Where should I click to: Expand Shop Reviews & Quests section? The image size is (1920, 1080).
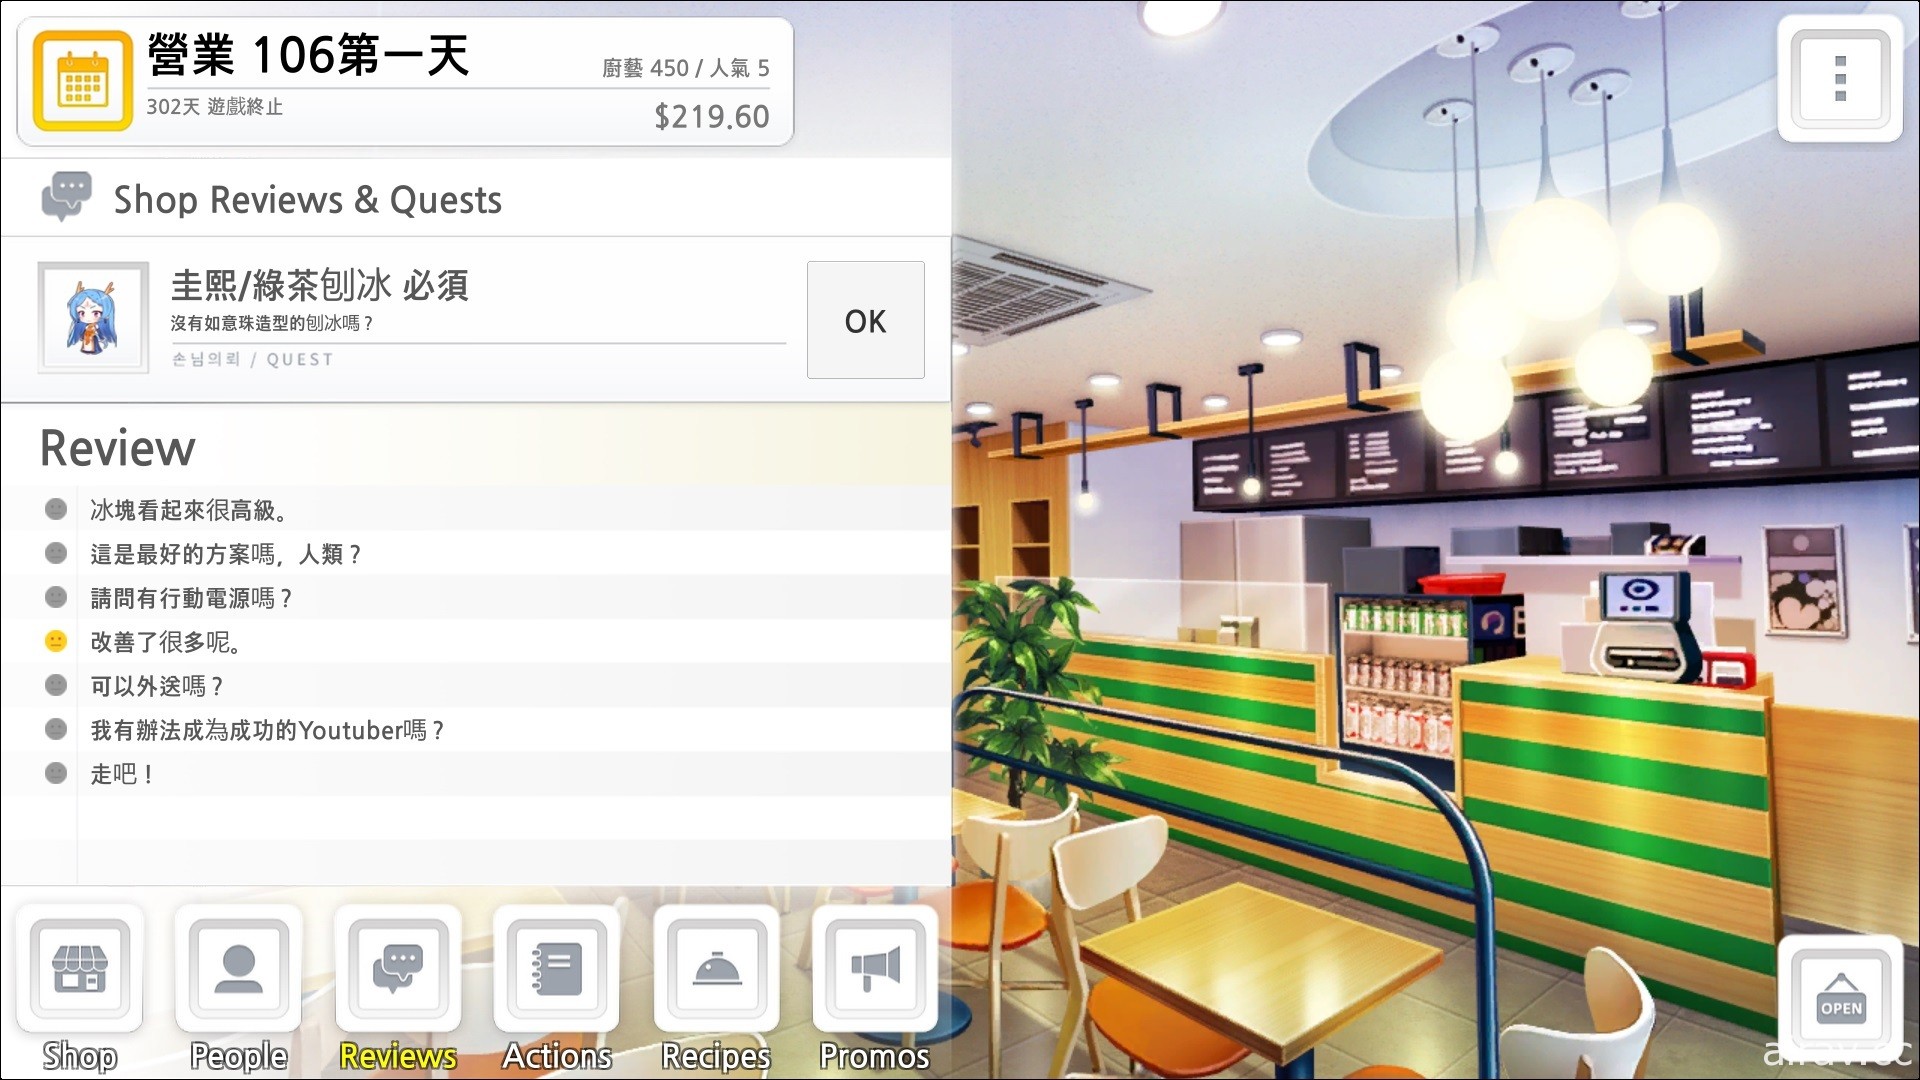click(309, 199)
